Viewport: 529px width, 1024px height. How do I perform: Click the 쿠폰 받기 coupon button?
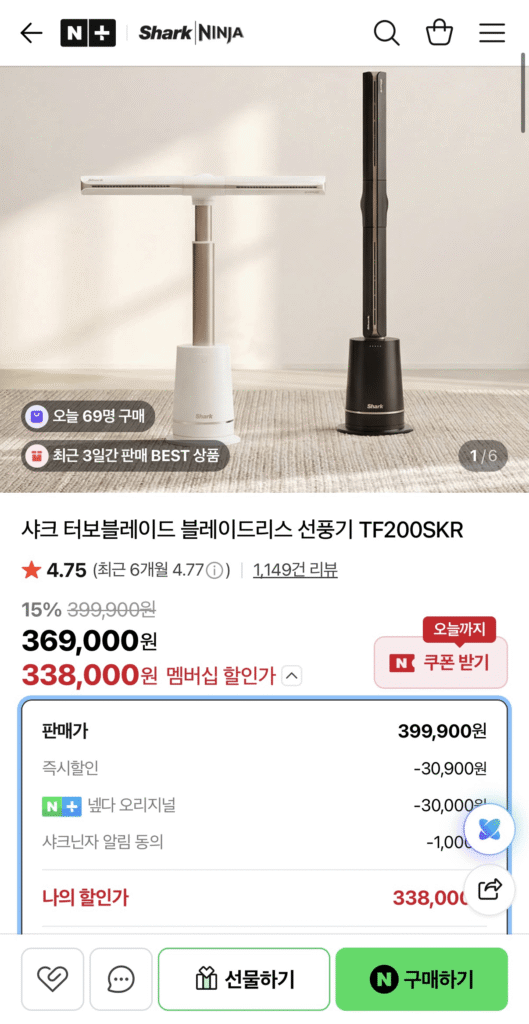pyautogui.click(x=440, y=662)
